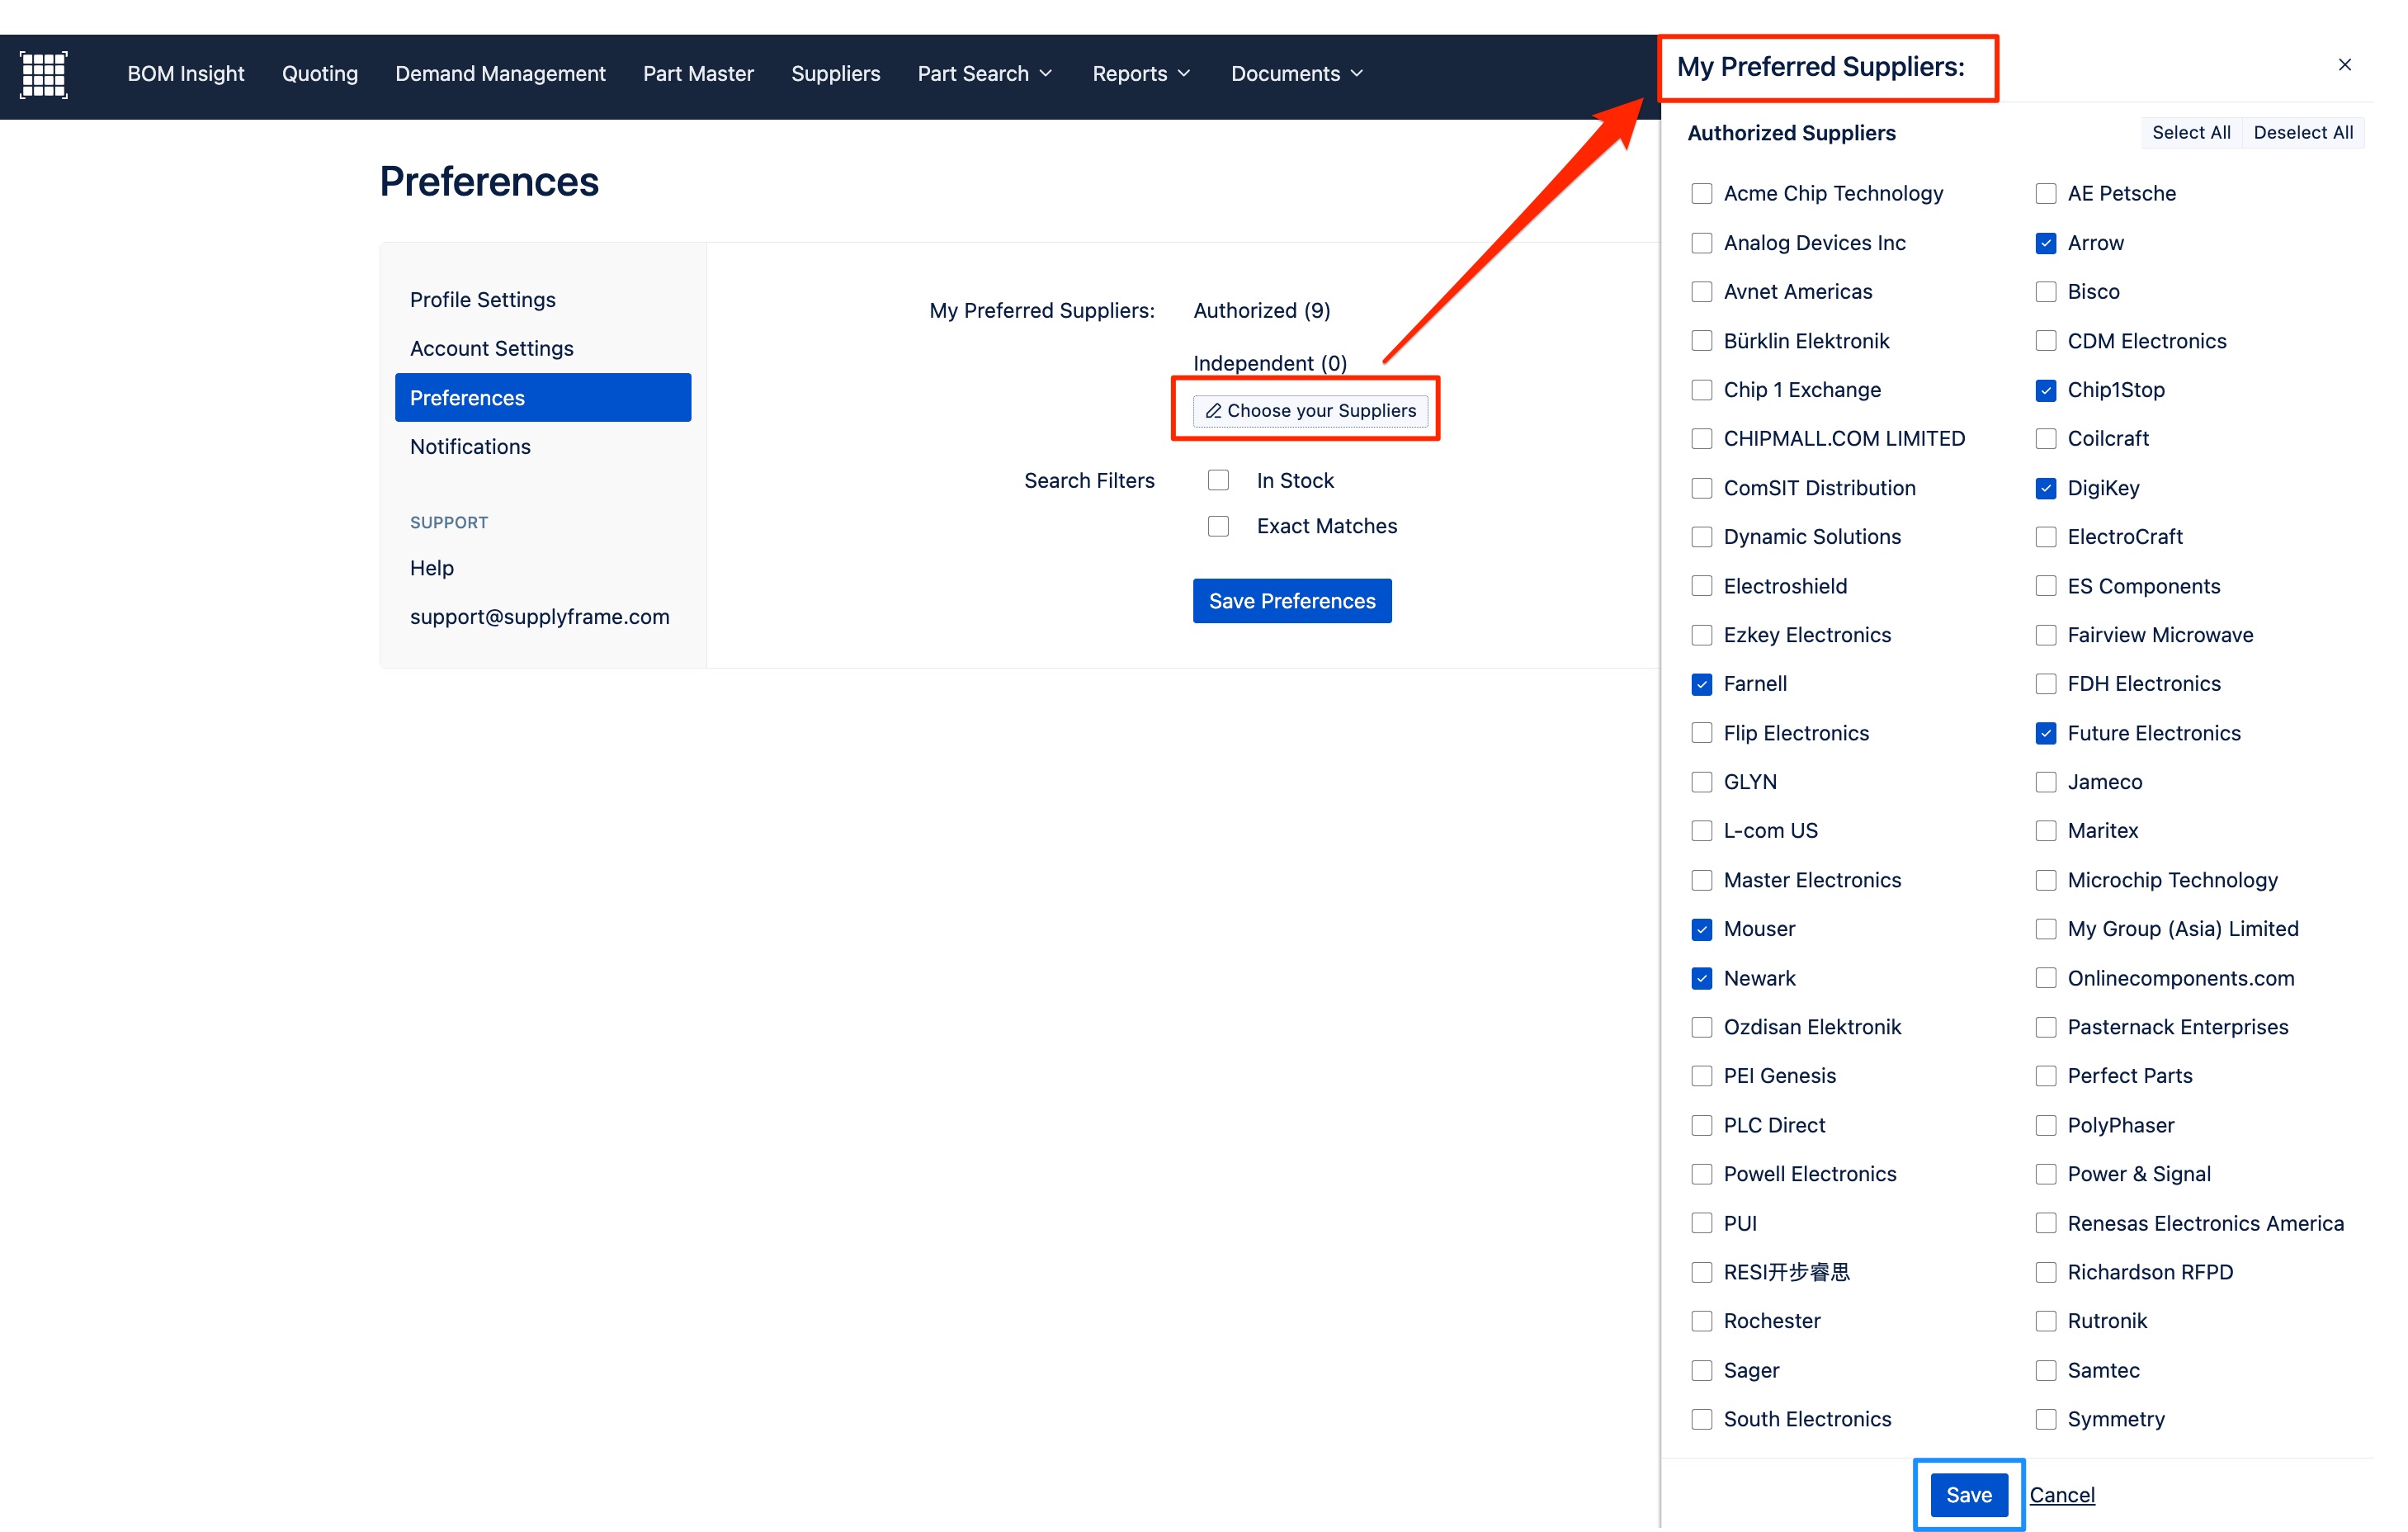Screen dimensions: 2408x1532
Task: Uncheck the Farnell supplier
Action: 1701,683
